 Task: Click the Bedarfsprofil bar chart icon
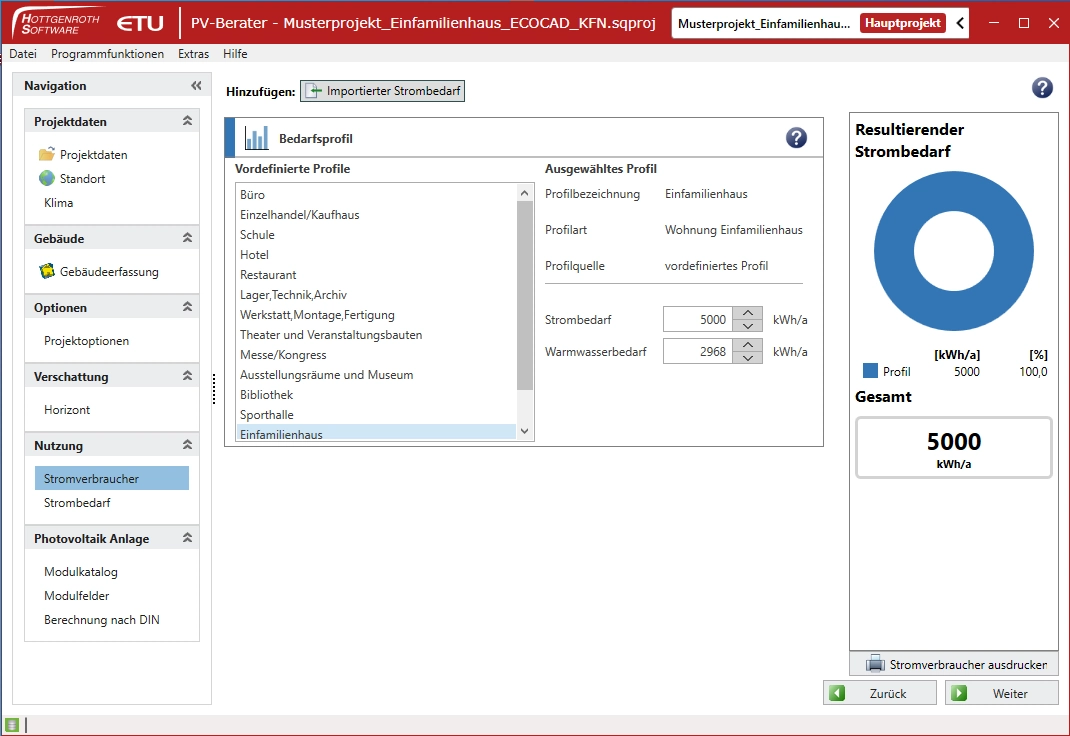pyautogui.click(x=257, y=138)
